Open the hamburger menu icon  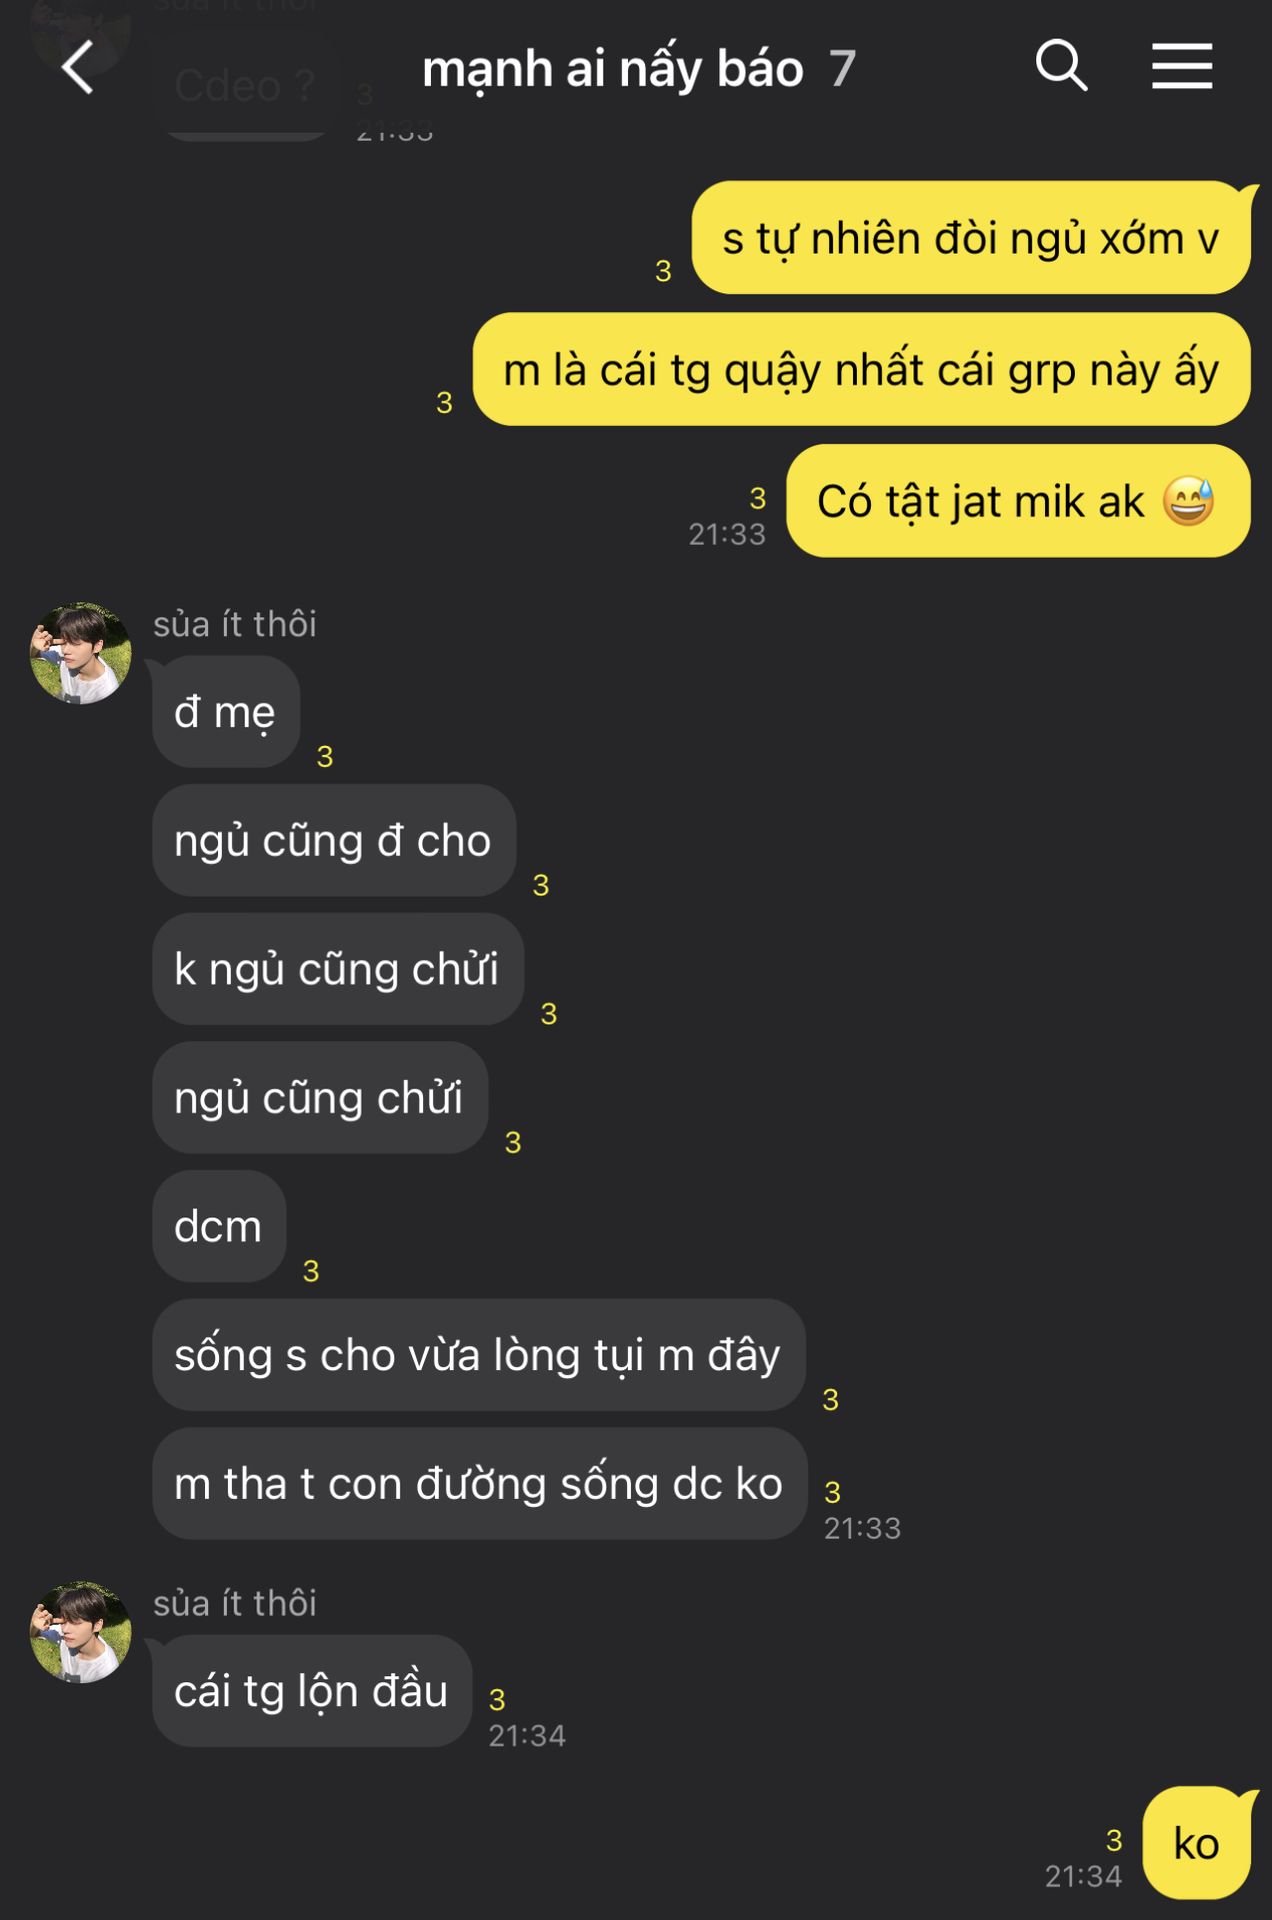1182,66
